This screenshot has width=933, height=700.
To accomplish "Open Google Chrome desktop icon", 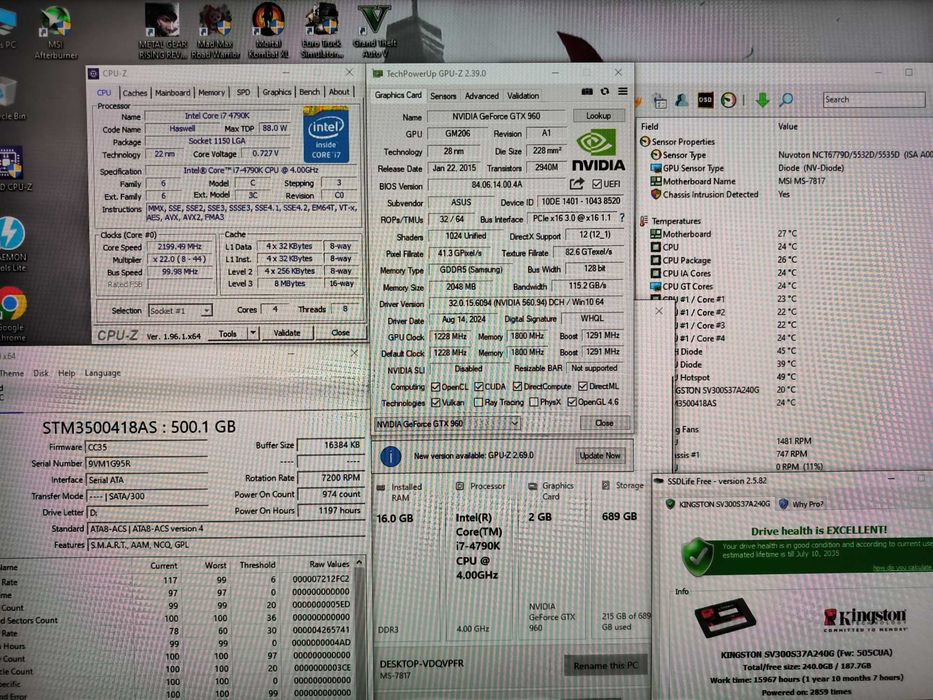I will [12, 314].
